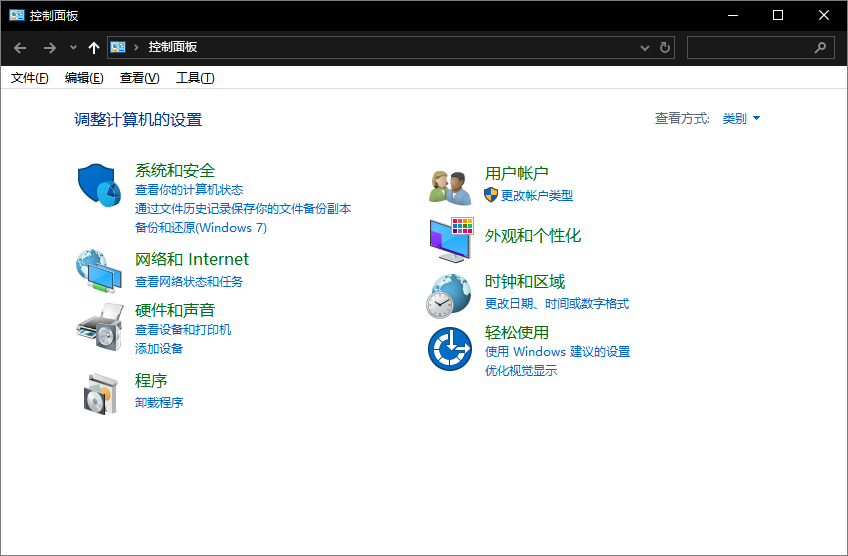Open the Ease of Access icon
848x556 pixels.
click(x=450, y=349)
